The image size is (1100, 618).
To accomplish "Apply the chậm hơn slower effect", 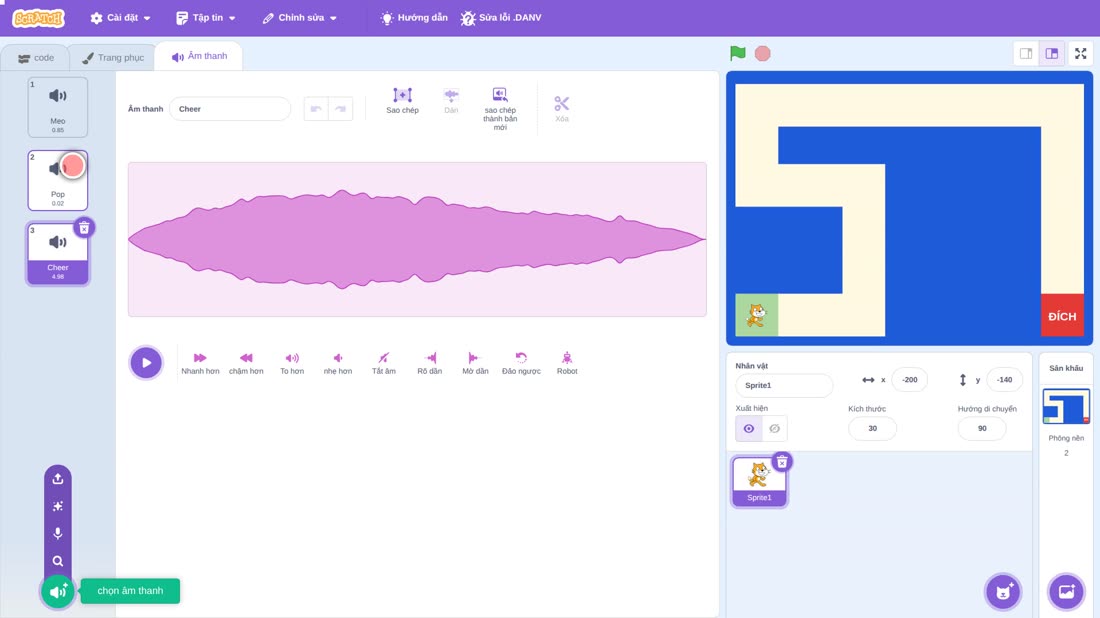I will pos(246,363).
